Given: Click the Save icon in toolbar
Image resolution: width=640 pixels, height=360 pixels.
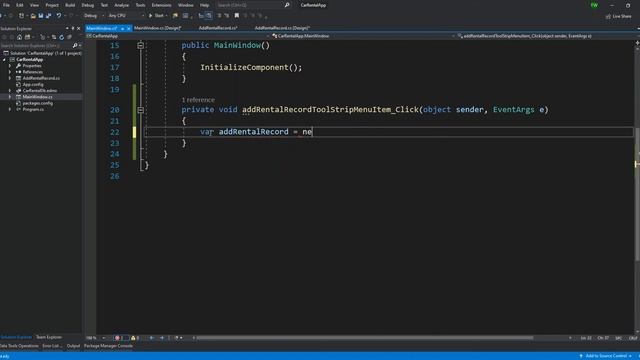Looking at the screenshot, I should [40, 16].
